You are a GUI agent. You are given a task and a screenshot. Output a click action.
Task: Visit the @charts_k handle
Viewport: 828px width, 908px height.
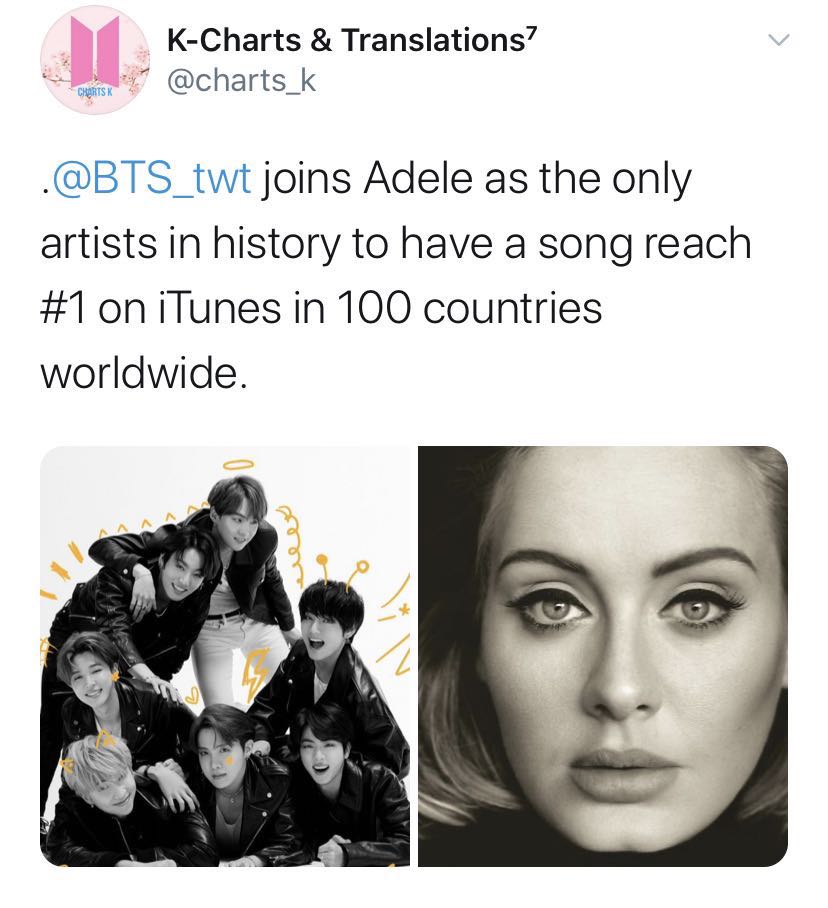pos(239,81)
